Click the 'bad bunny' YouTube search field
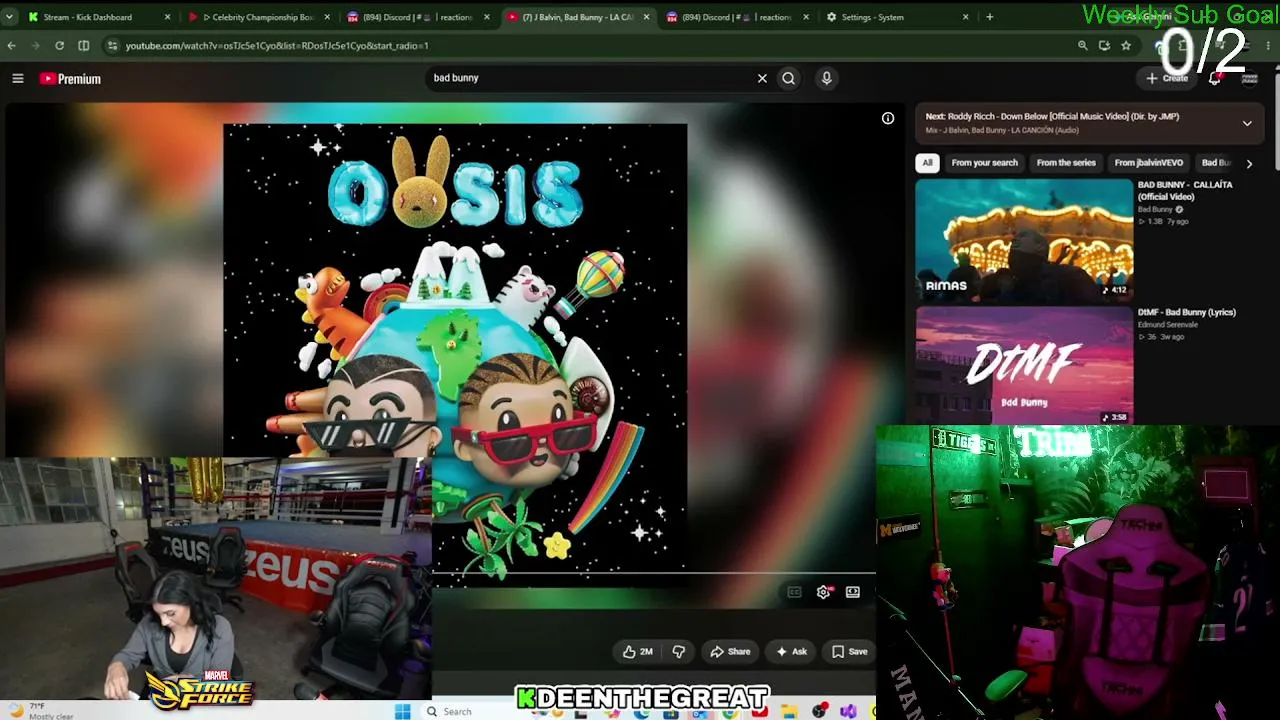 [x=590, y=78]
